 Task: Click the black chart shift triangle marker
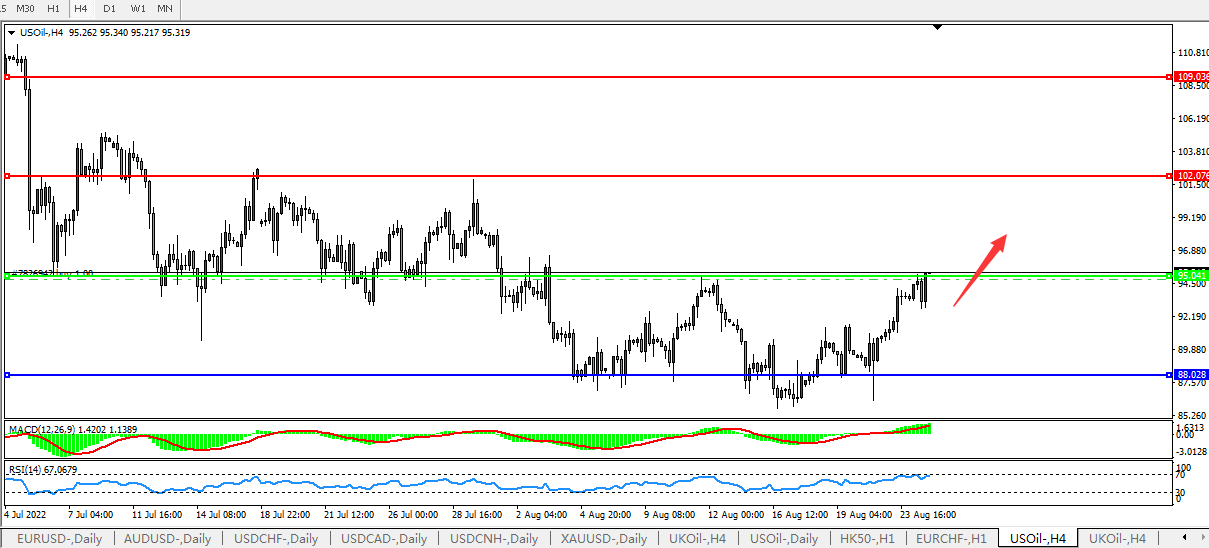(936, 27)
